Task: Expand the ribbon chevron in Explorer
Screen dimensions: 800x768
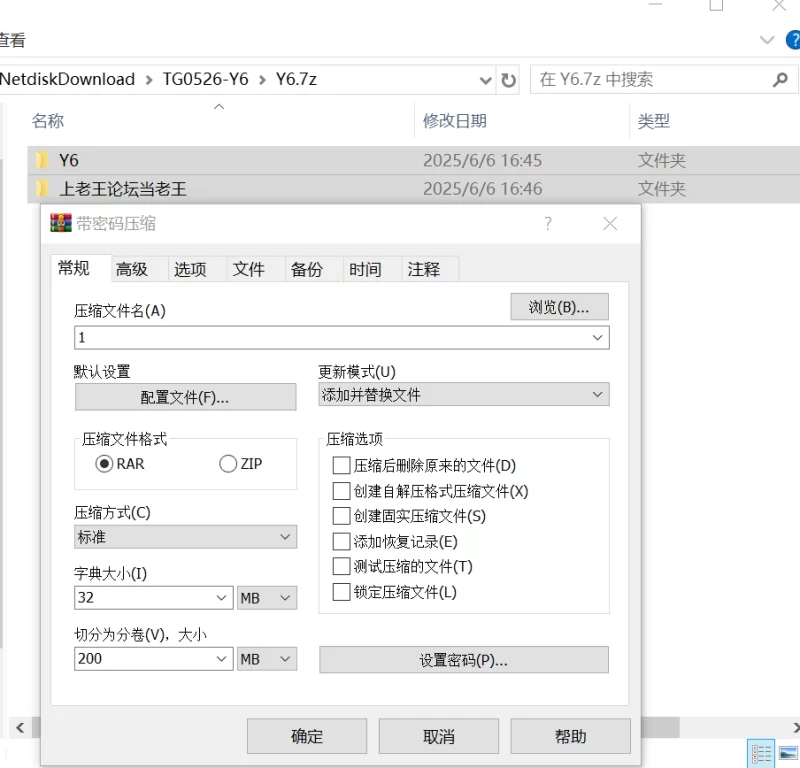Action: coord(767,40)
